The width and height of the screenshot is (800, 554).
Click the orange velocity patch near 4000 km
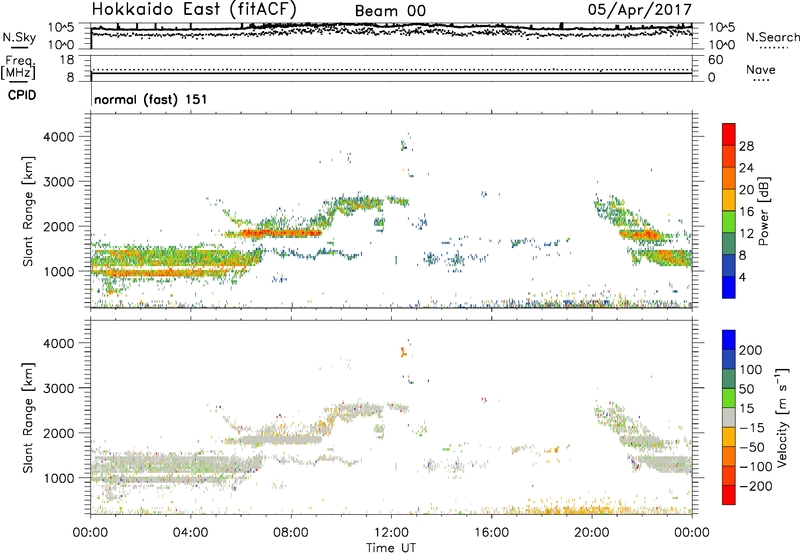(x=403, y=351)
